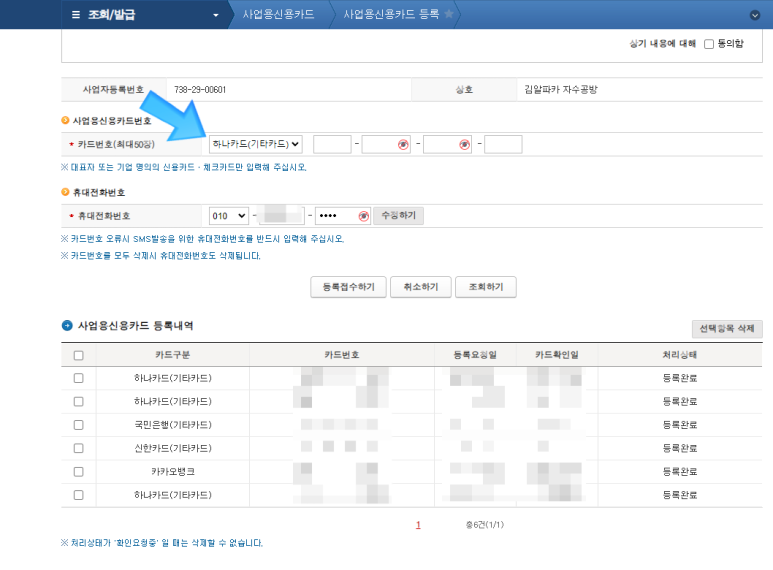The image size is (773, 570).
Task: Open the 010 phone prefix dropdown
Action: tap(229, 216)
